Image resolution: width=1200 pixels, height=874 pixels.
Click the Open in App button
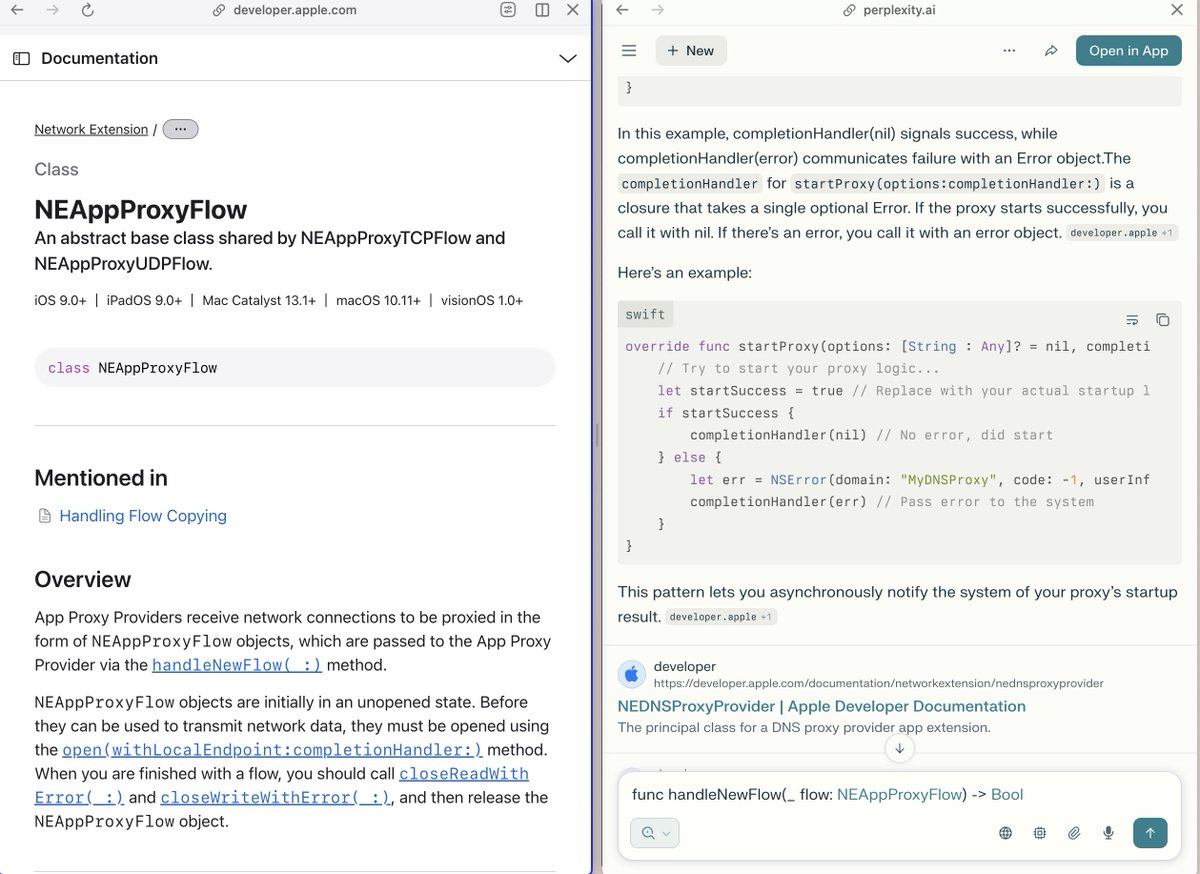tap(1128, 51)
